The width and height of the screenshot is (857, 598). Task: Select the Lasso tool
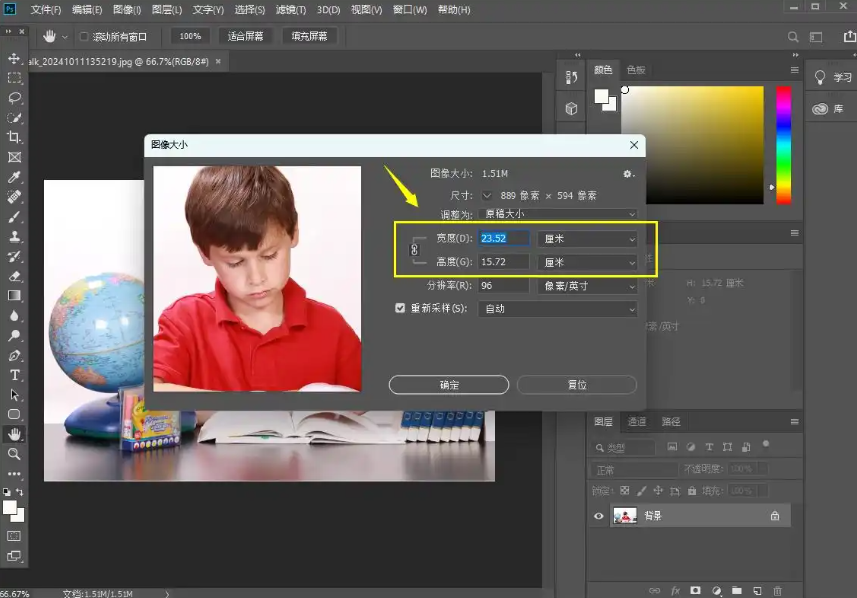click(15, 98)
